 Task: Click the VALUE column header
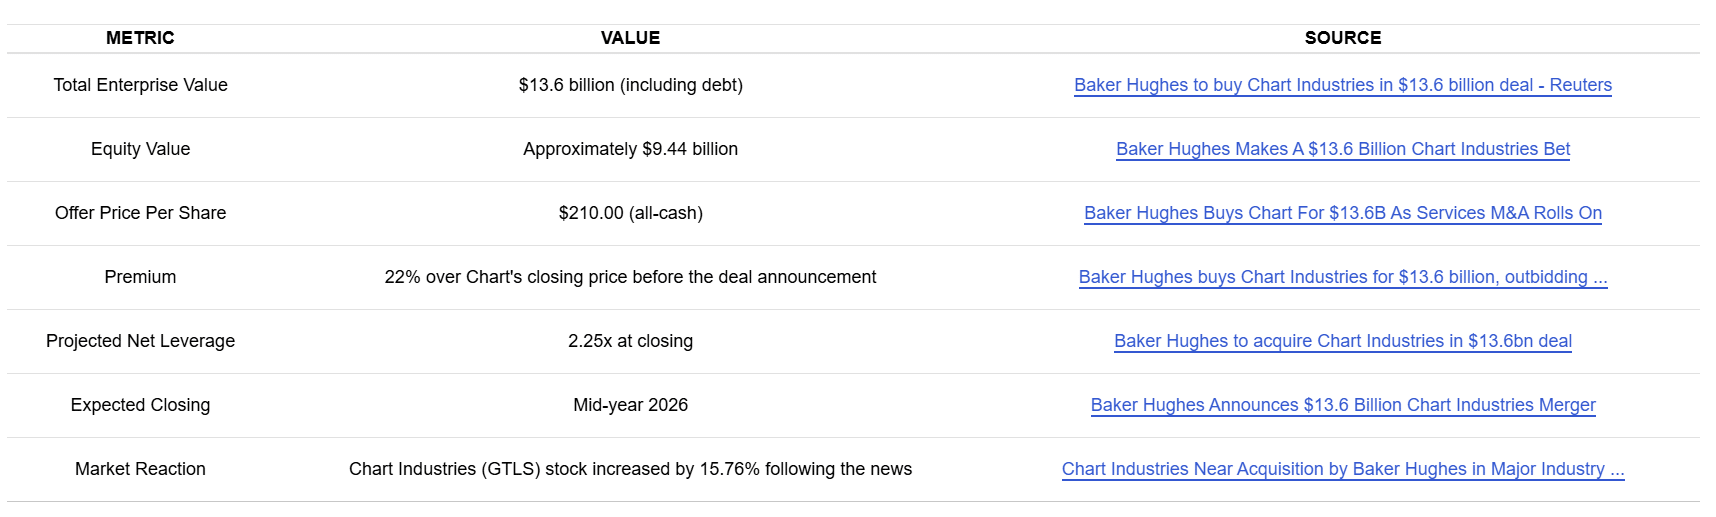630,38
